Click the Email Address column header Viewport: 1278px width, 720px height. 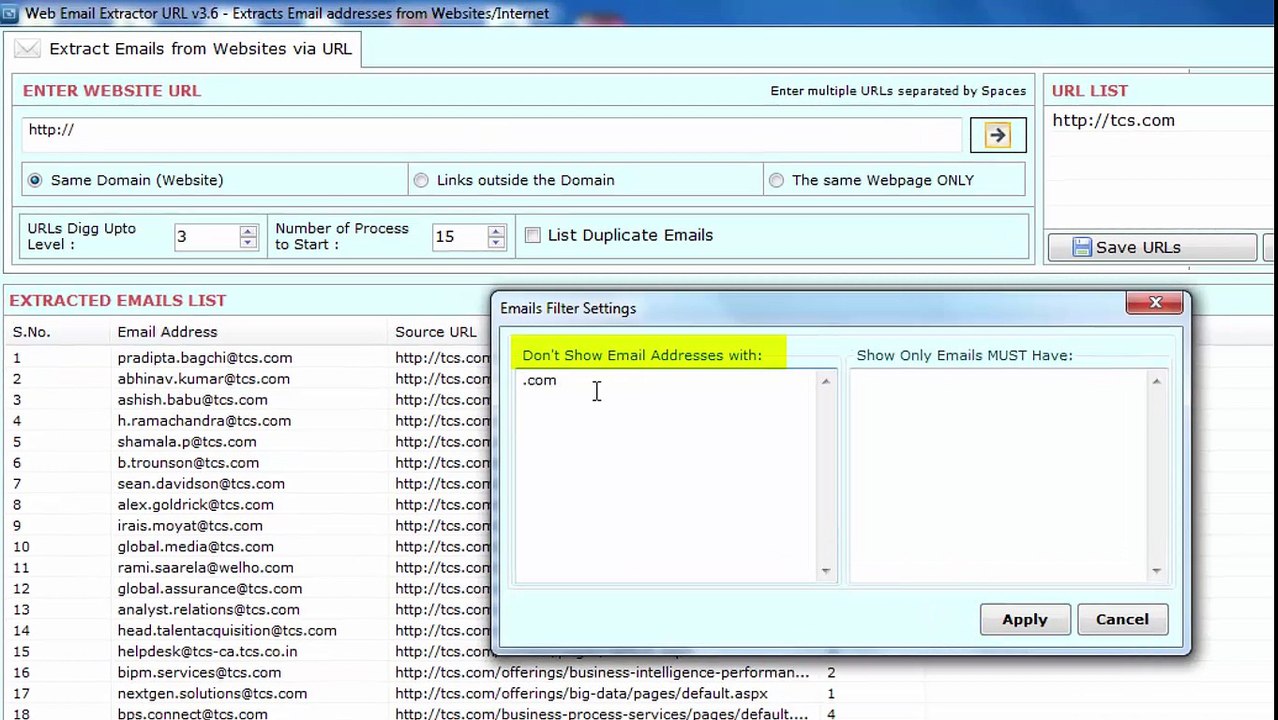tap(167, 332)
